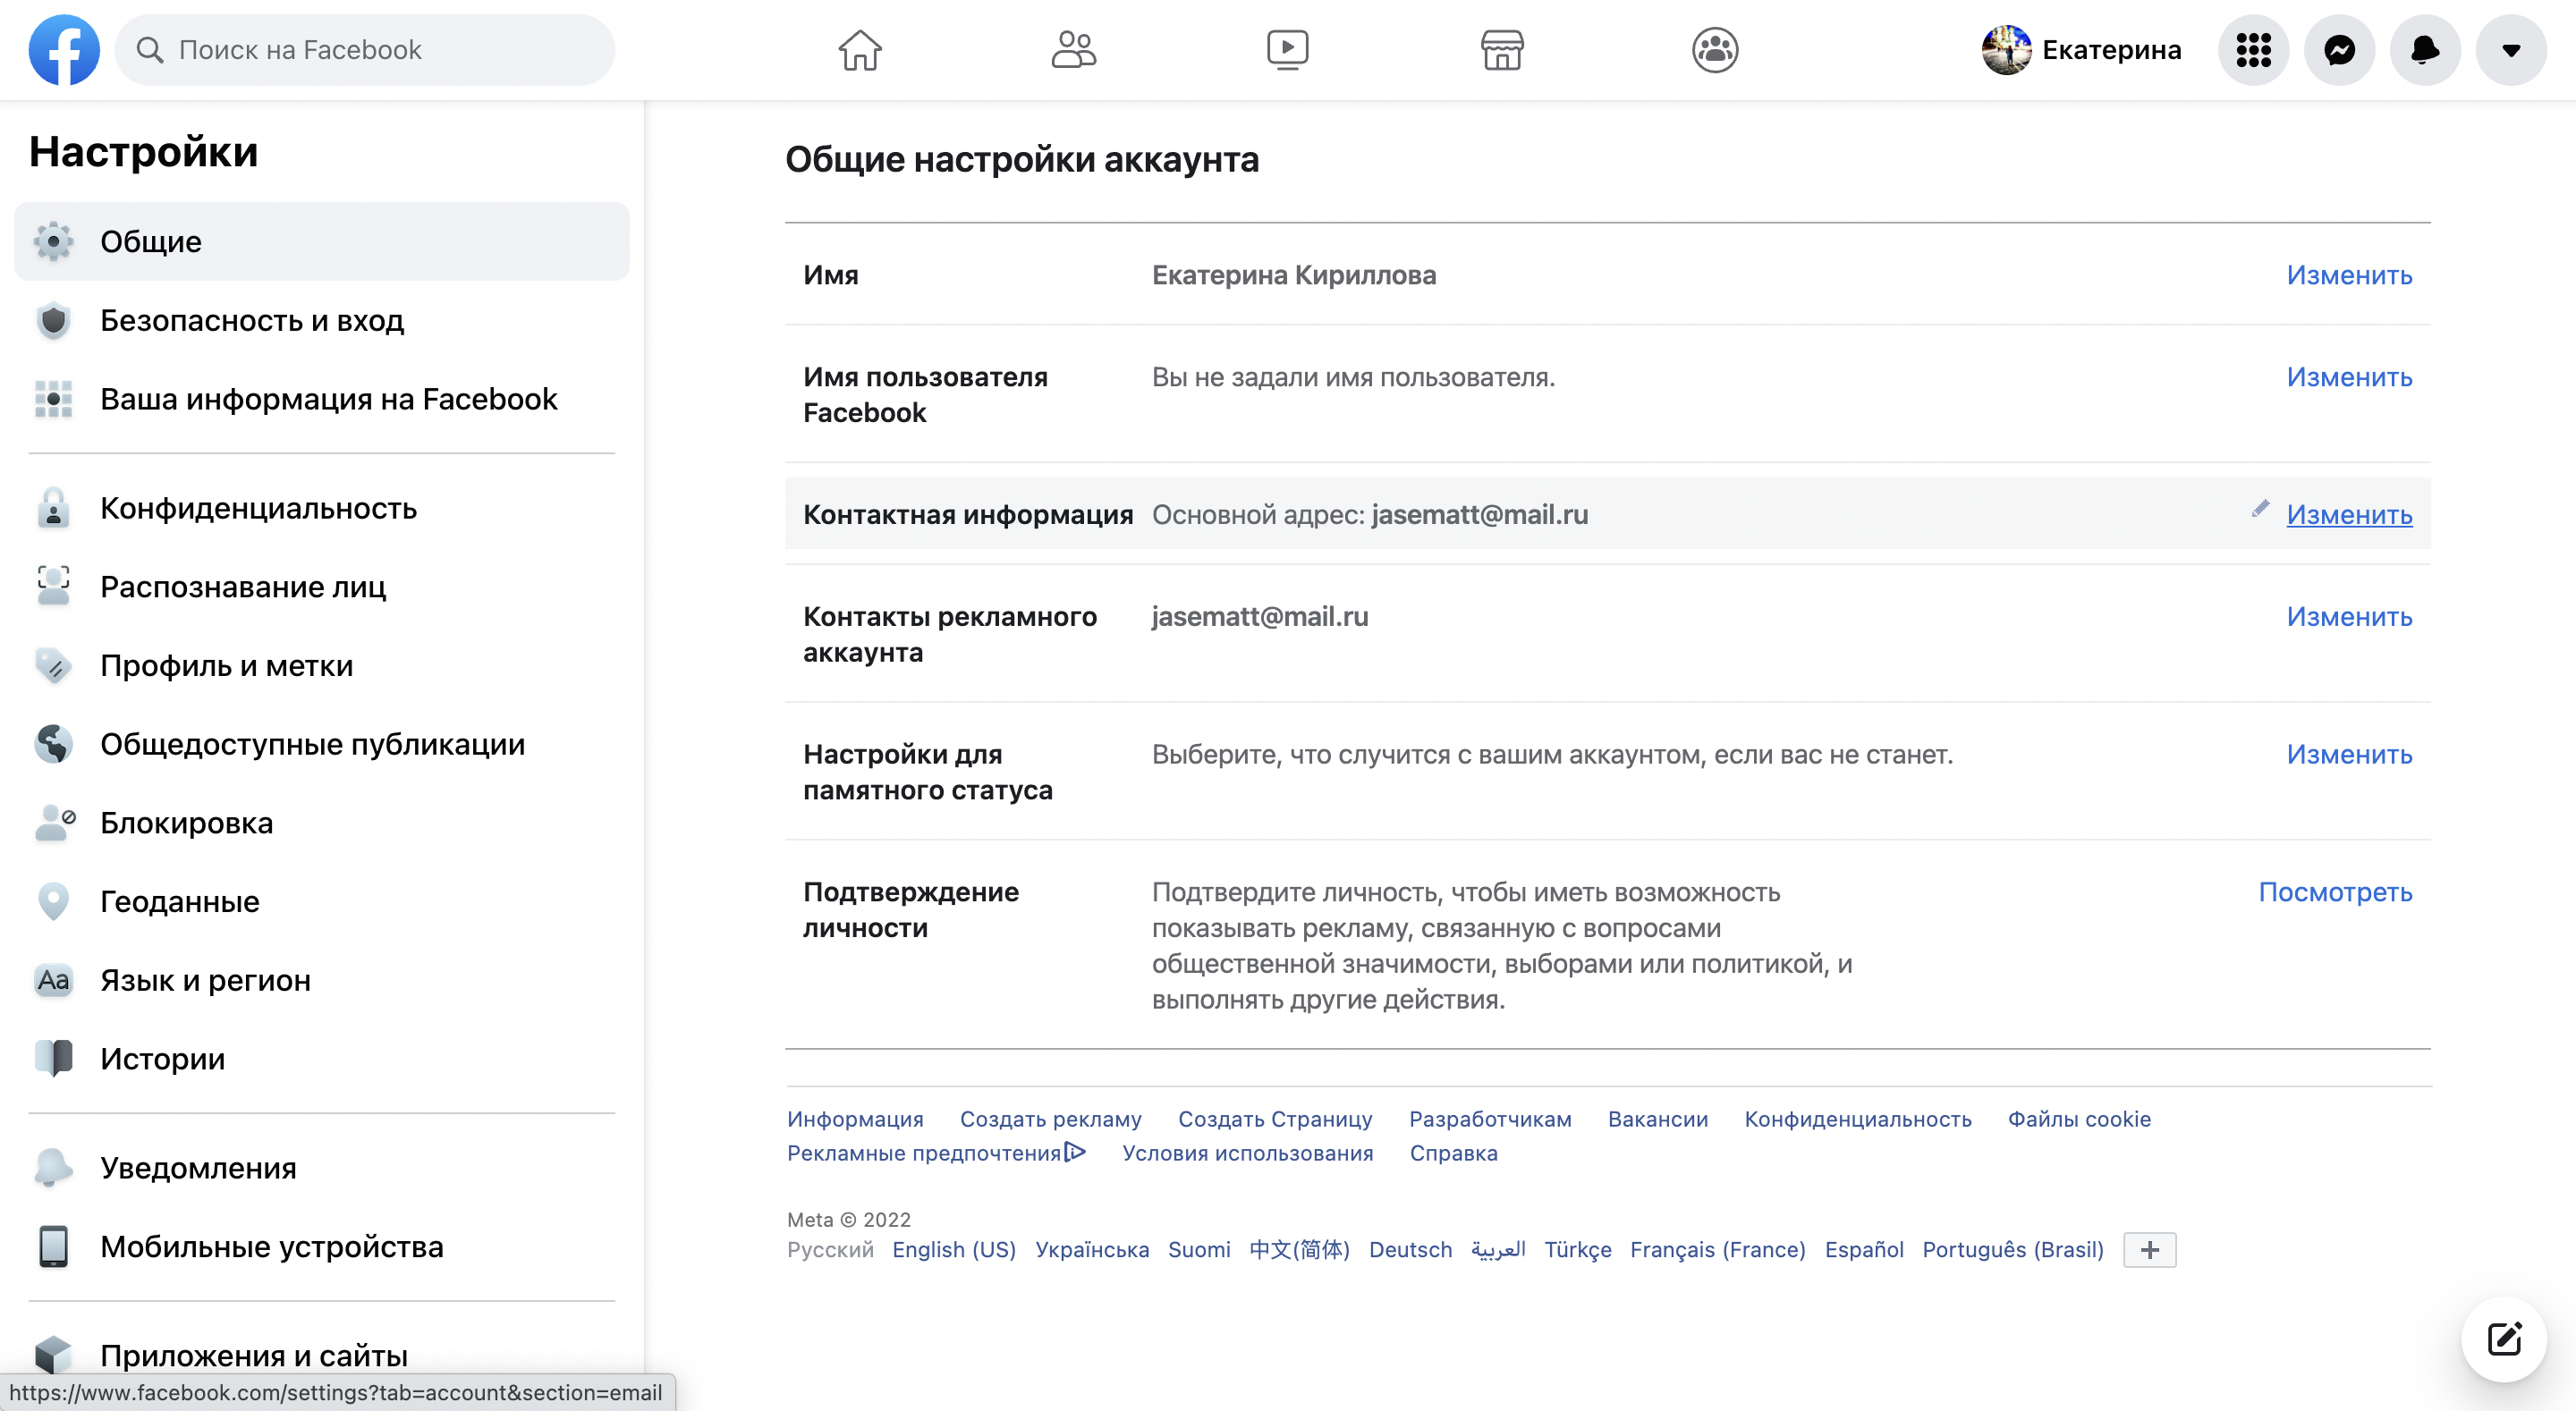Open Конфиденциальность settings section
The image size is (2576, 1411).
tap(322, 509)
